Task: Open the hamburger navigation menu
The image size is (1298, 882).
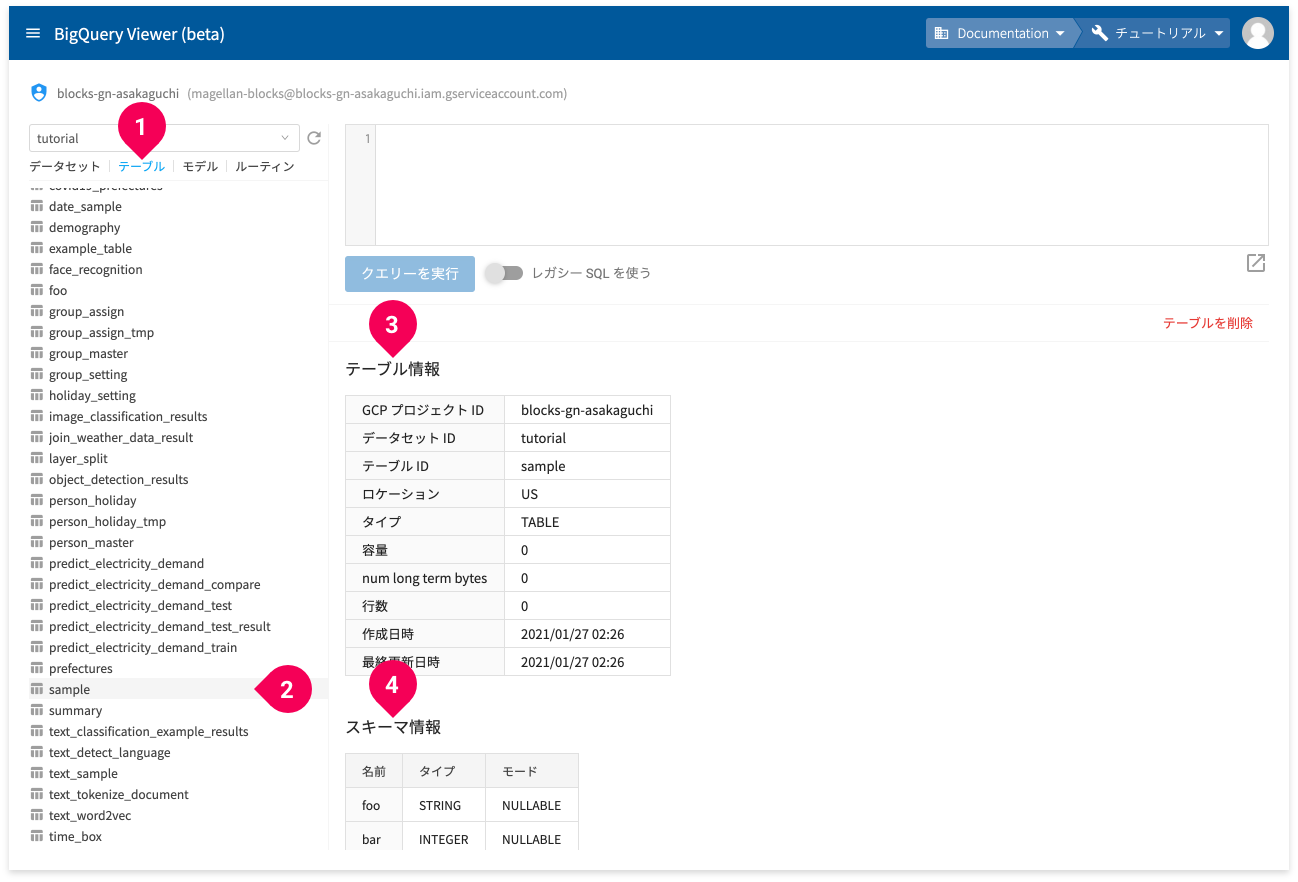Action: tap(33, 33)
